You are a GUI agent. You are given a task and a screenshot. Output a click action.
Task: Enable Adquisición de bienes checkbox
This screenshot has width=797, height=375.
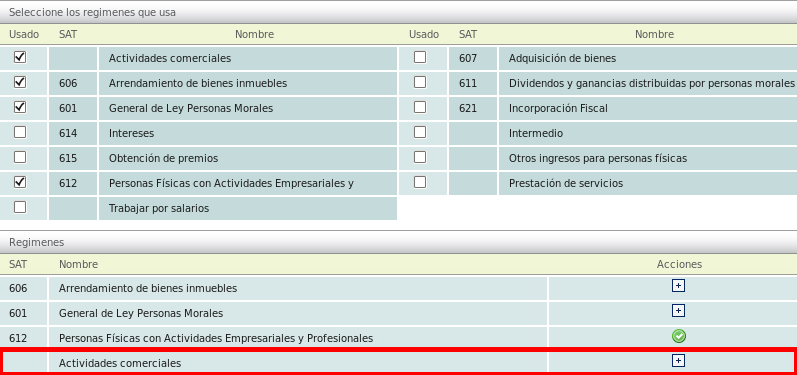[420, 57]
